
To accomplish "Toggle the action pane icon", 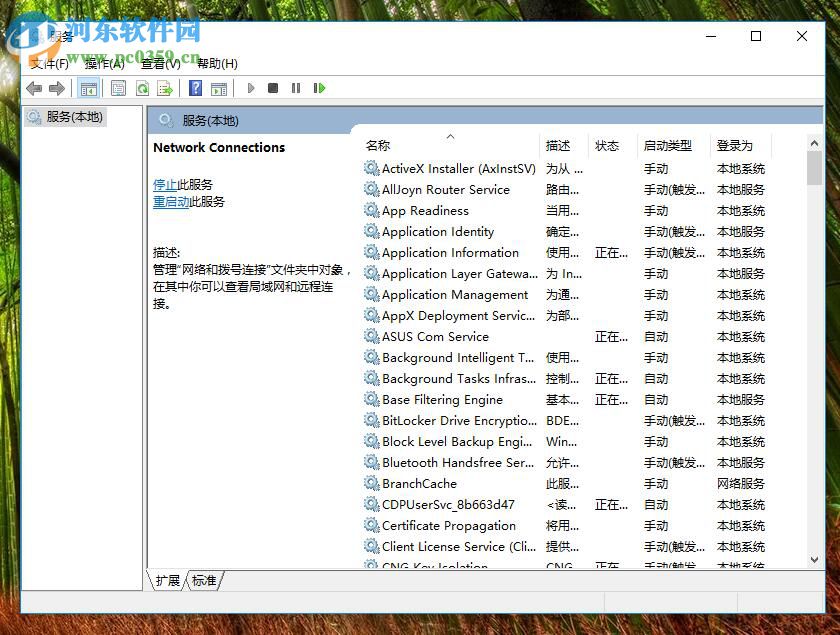I will (219, 88).
